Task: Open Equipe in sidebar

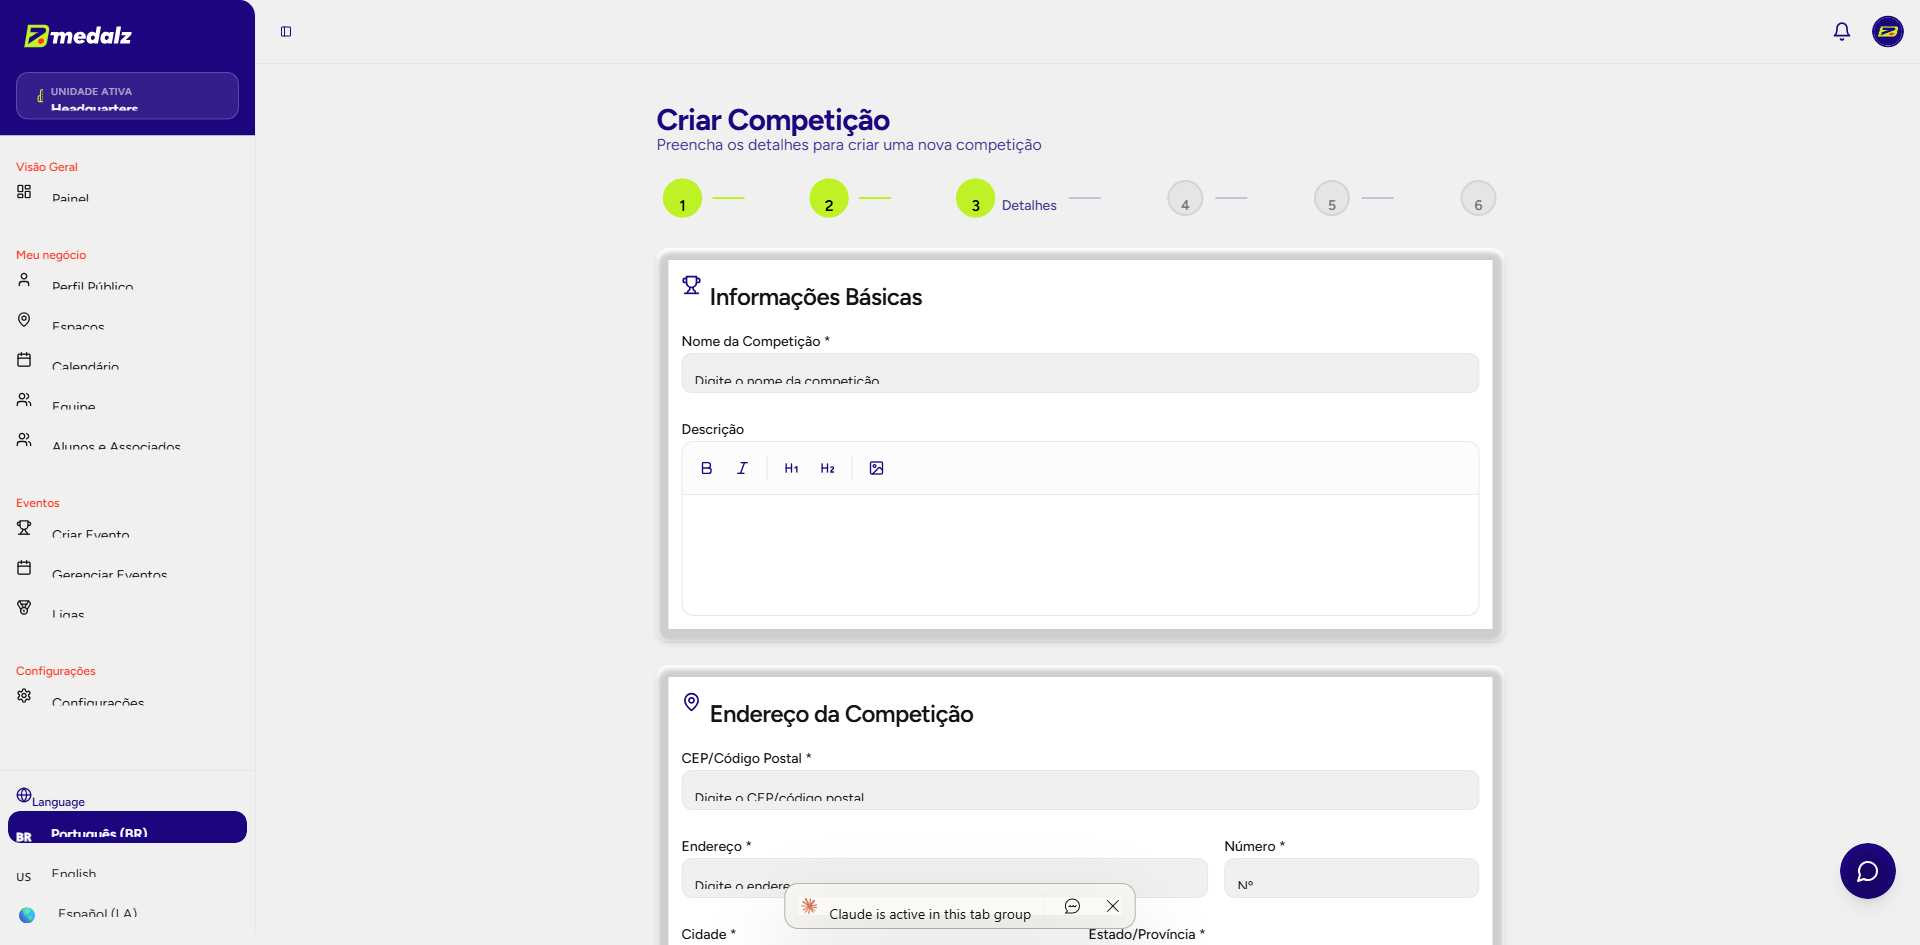Action: click(x=127, y=401)
